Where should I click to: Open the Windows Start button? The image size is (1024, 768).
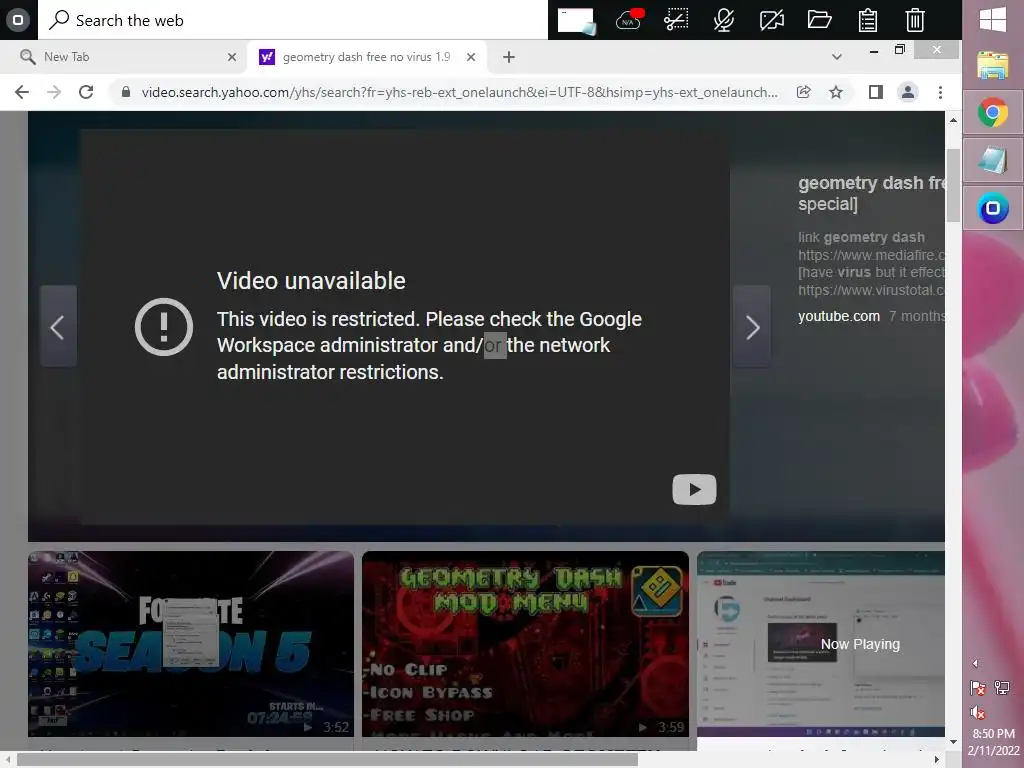point(993,20)
